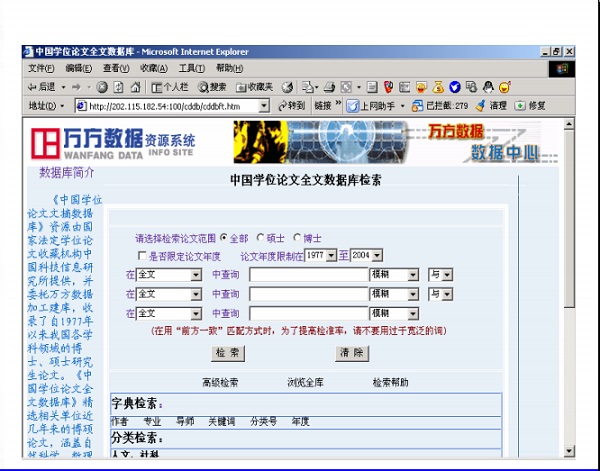Click the 修复 repair button

[x=530, y=106]
